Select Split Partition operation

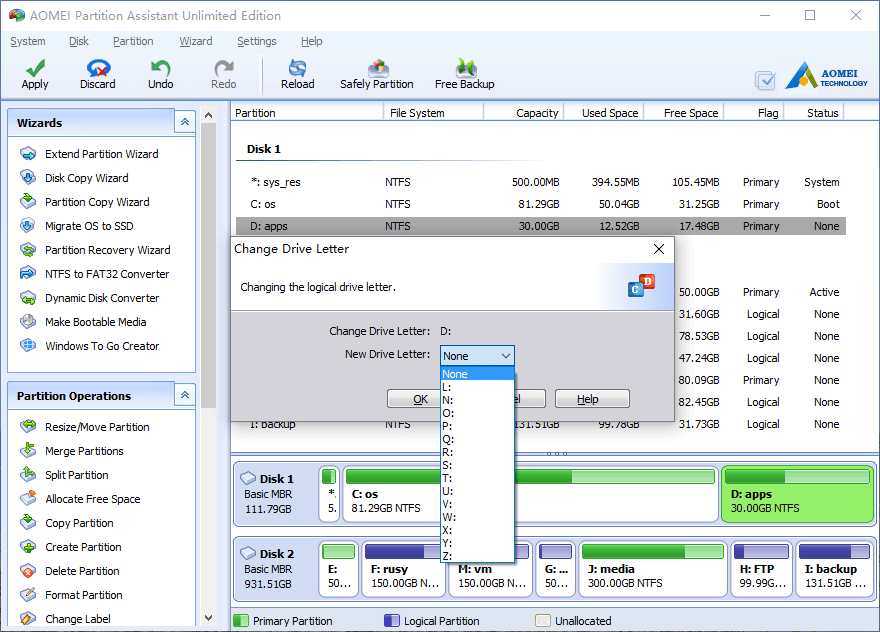click(x=77, y=475)
